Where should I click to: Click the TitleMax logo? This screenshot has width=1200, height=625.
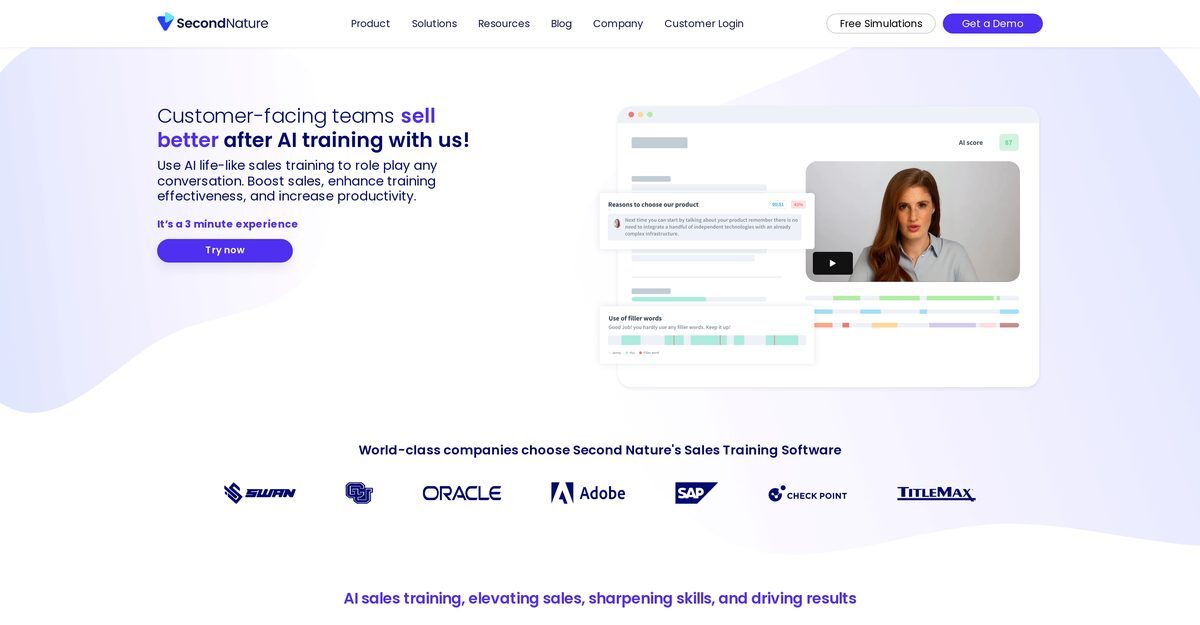pos(936,493)
